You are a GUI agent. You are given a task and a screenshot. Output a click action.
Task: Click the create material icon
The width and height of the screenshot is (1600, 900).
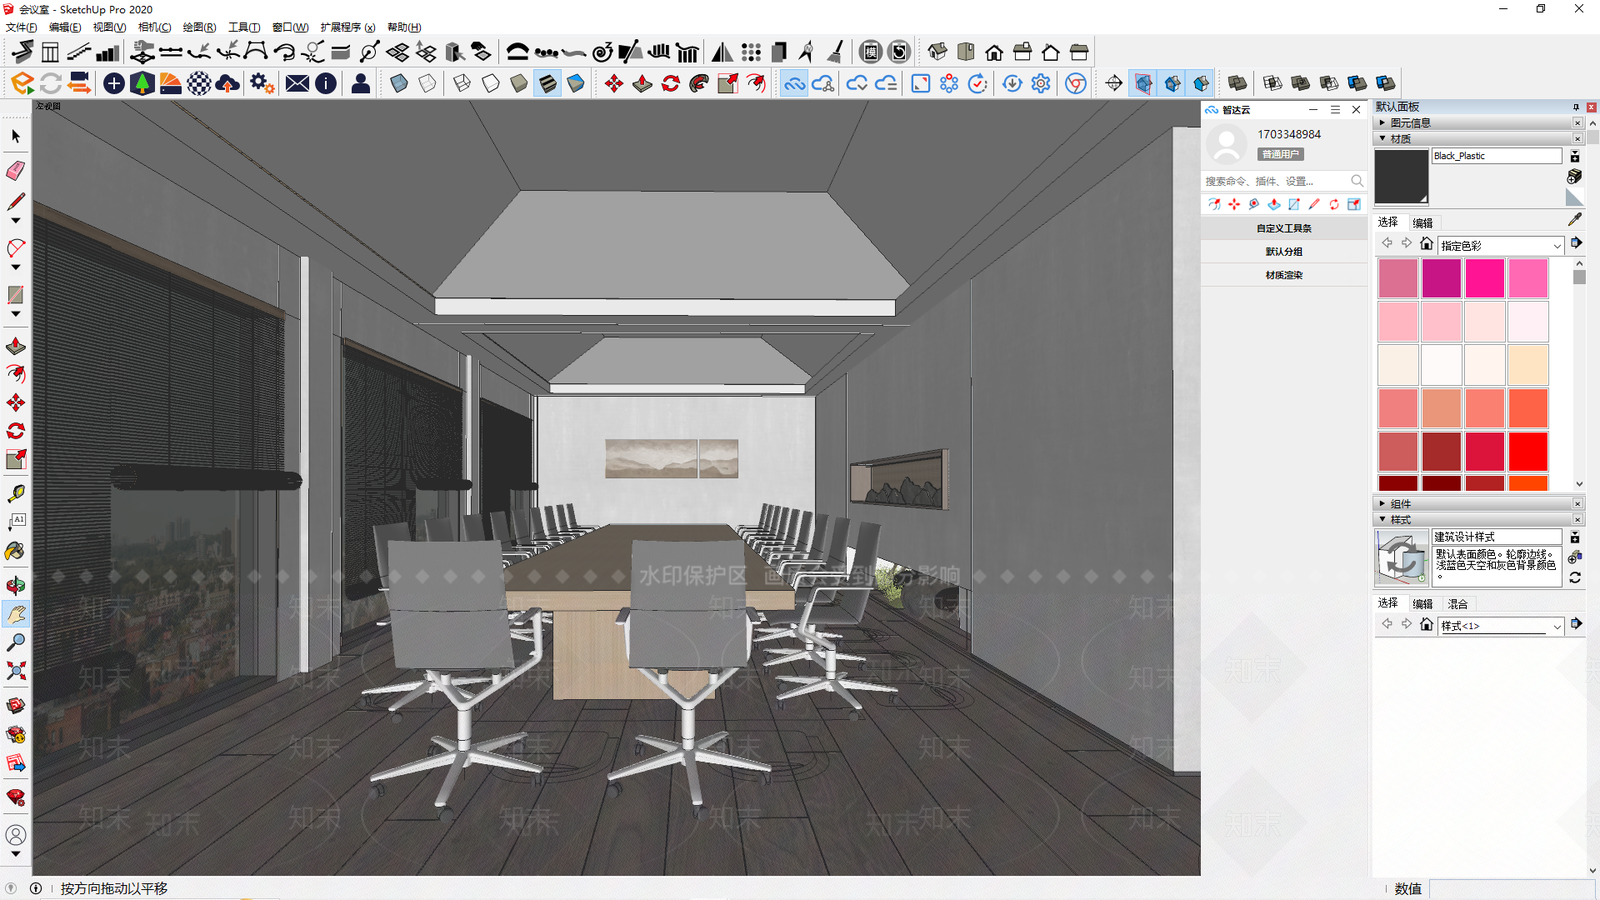[x=1574, y=177]
